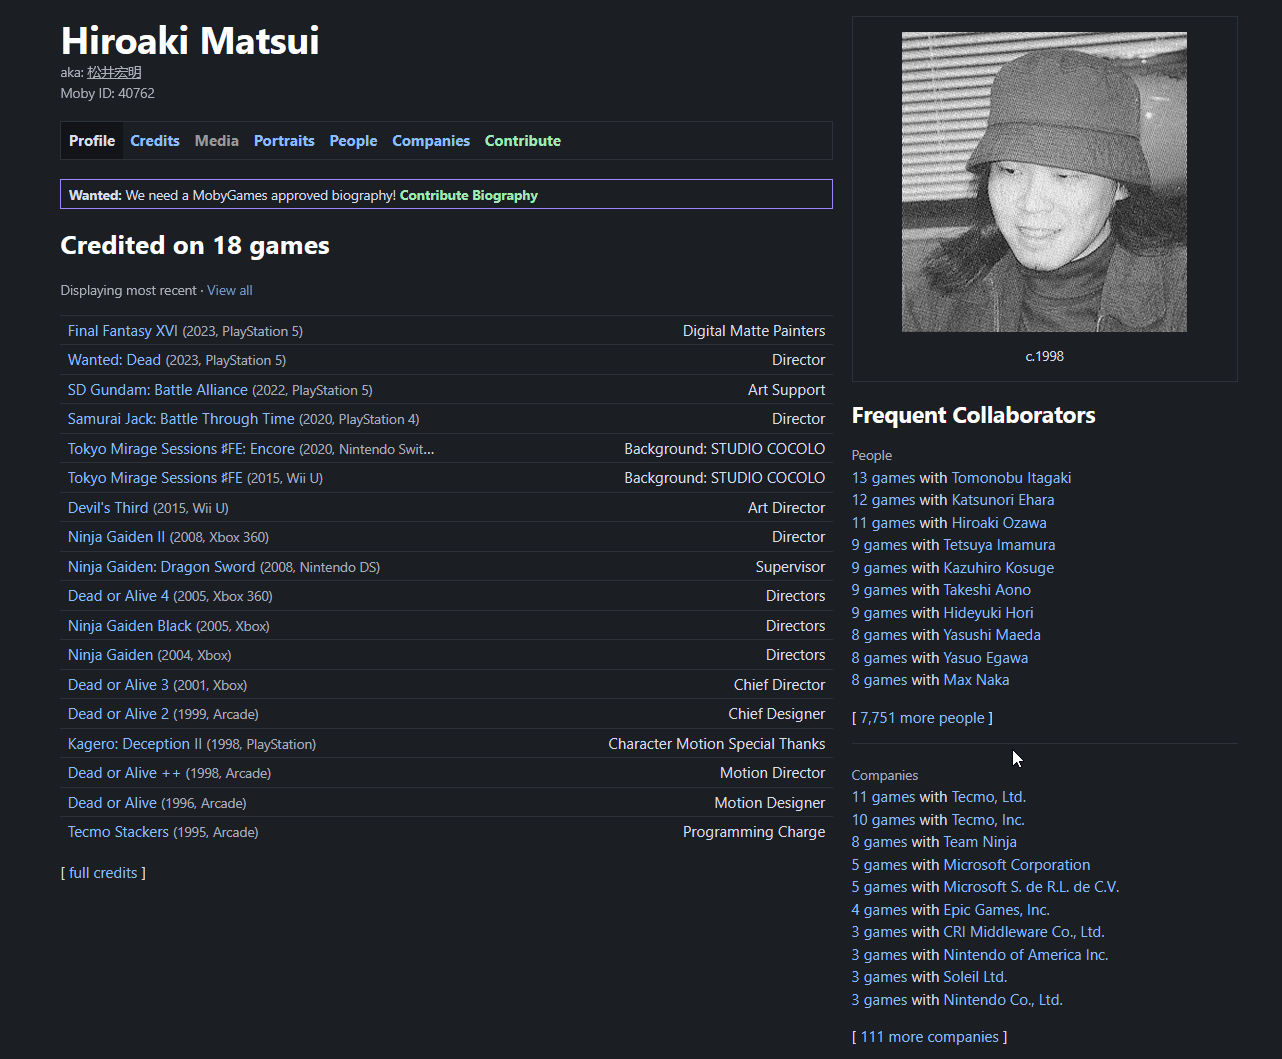The image size is (1282, 1059).
Task: Open the Tecmo Stackers game link
Action: click(x=118, y=832)
